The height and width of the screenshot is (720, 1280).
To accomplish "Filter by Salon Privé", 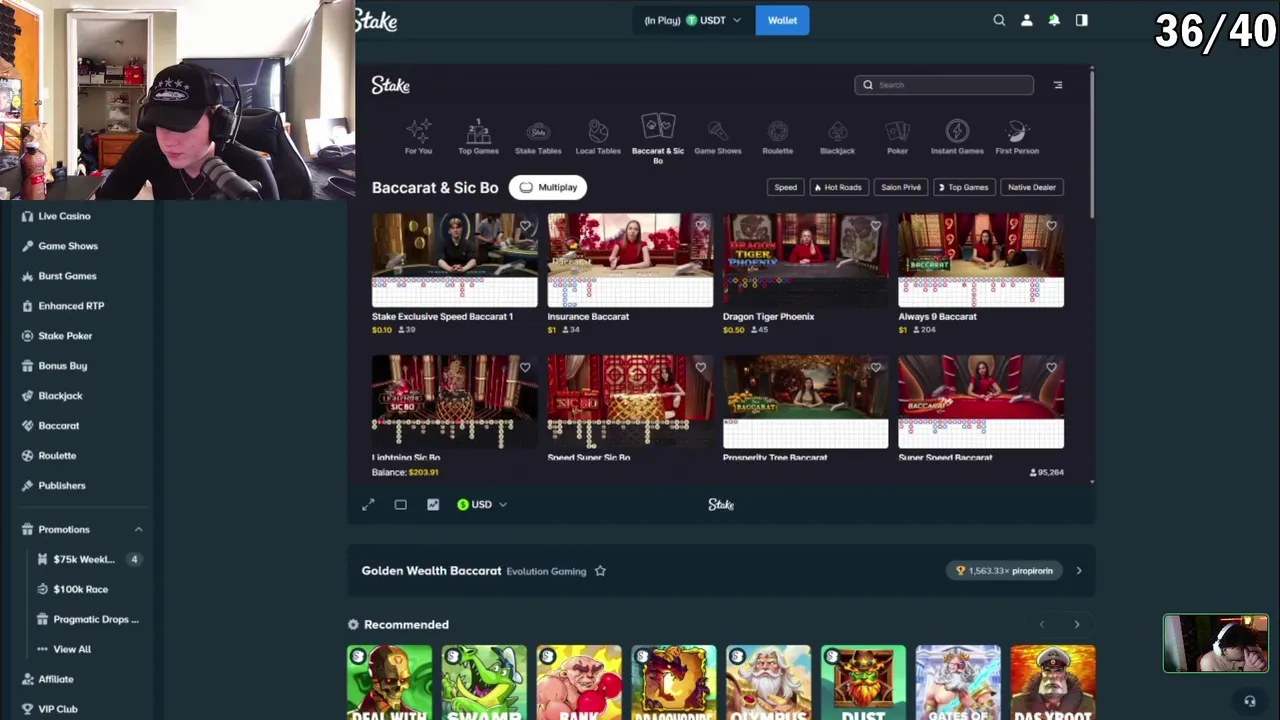I will coord(900,187).
